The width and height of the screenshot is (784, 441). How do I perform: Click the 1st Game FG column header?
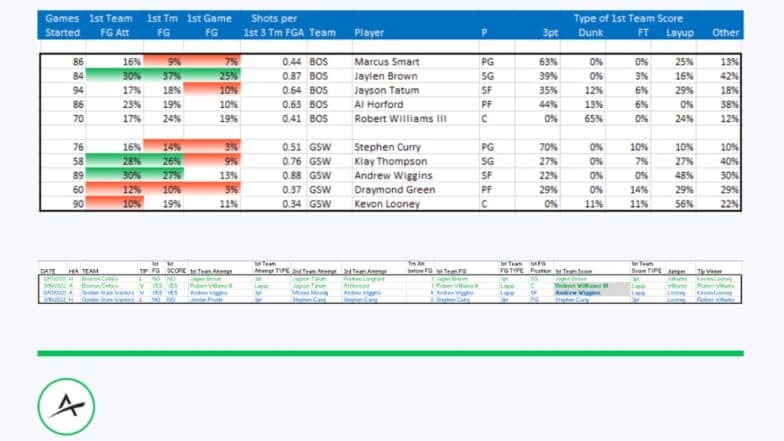click(209, 26)
